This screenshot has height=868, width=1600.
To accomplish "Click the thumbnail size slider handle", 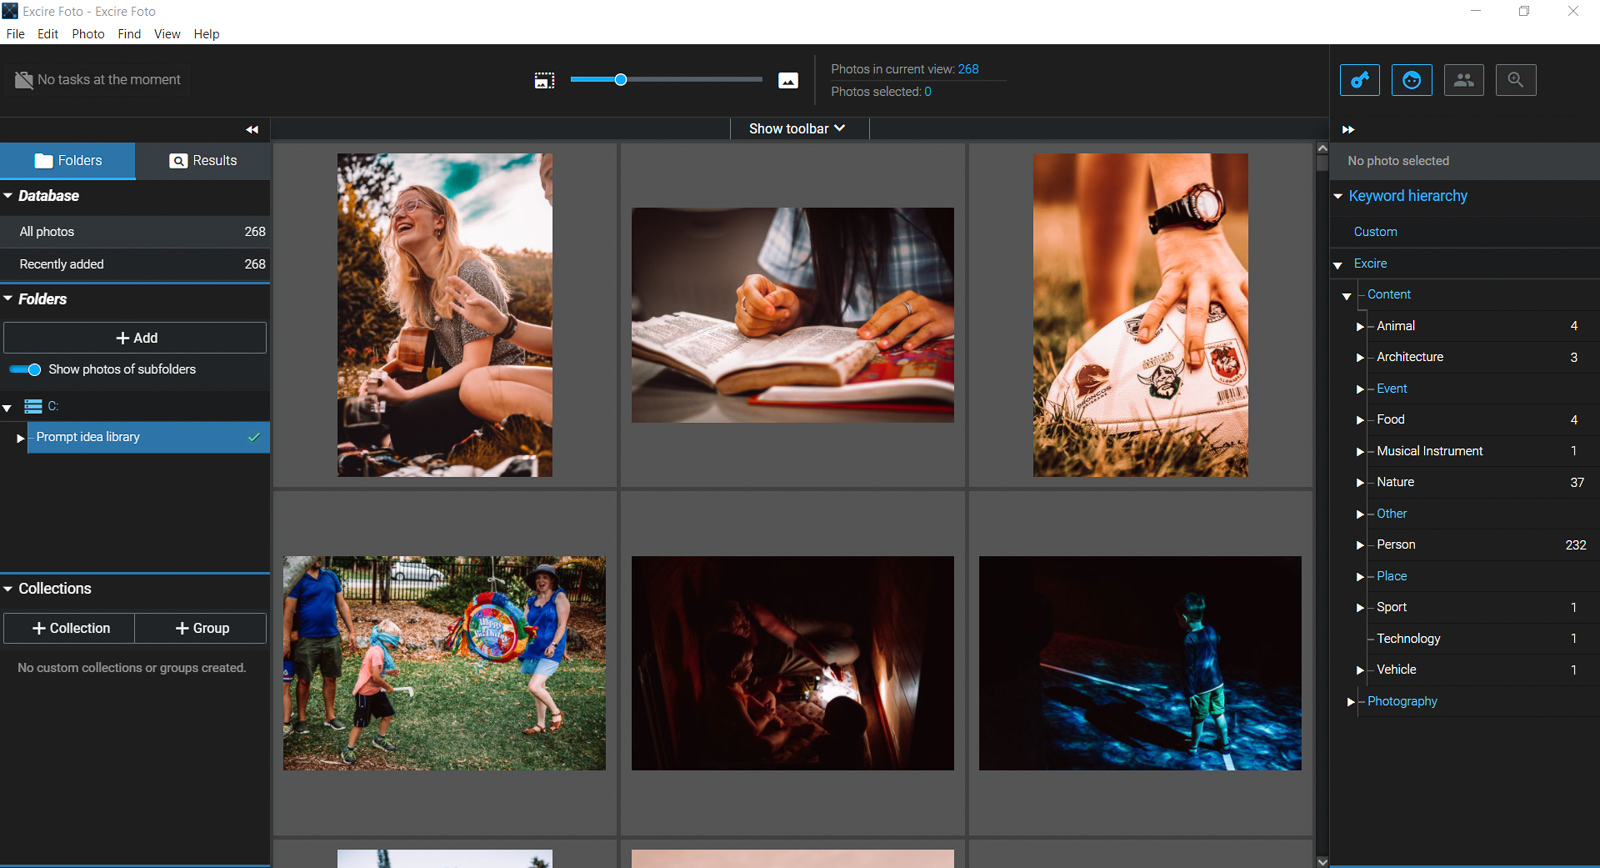I will (x=620, y=80).
